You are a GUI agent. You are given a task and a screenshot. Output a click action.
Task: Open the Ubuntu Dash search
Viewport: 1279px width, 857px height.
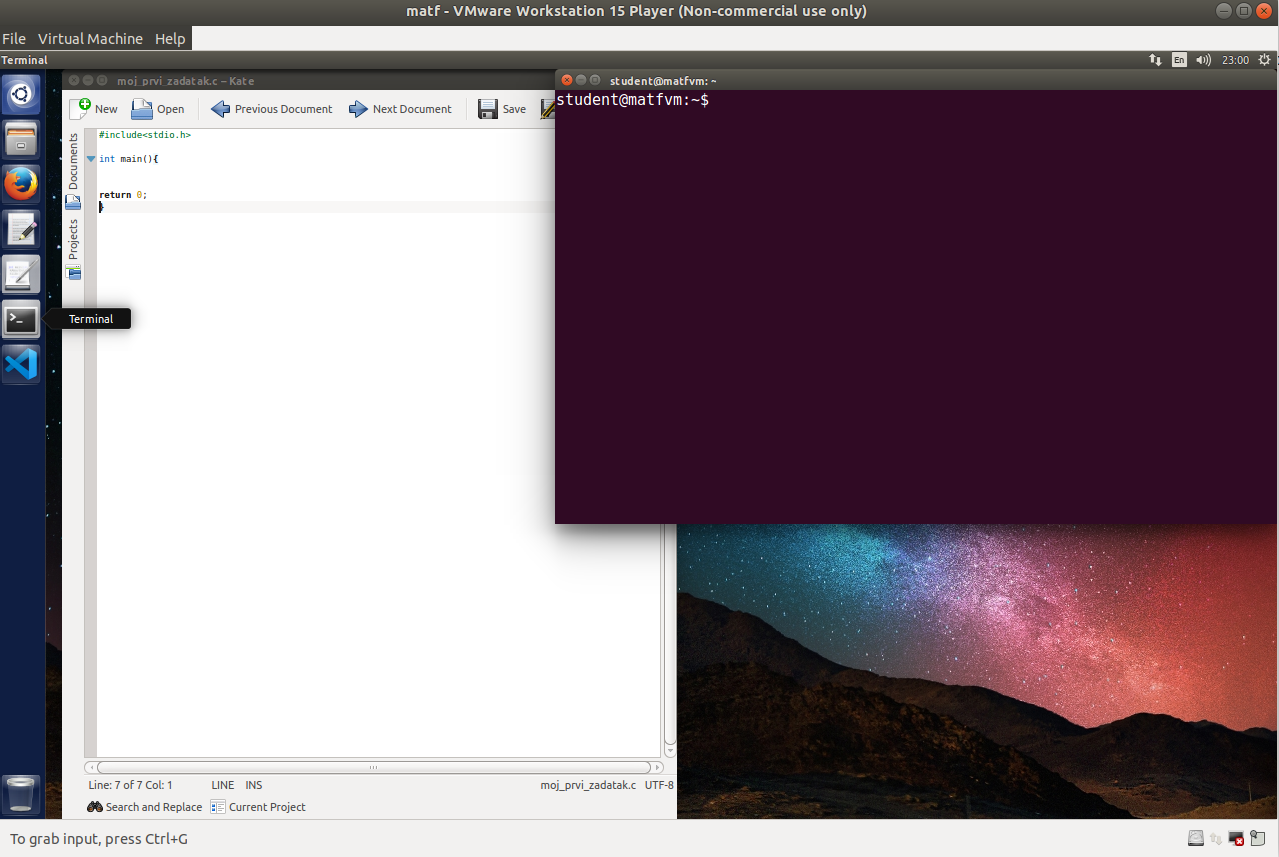coord(21,95)
